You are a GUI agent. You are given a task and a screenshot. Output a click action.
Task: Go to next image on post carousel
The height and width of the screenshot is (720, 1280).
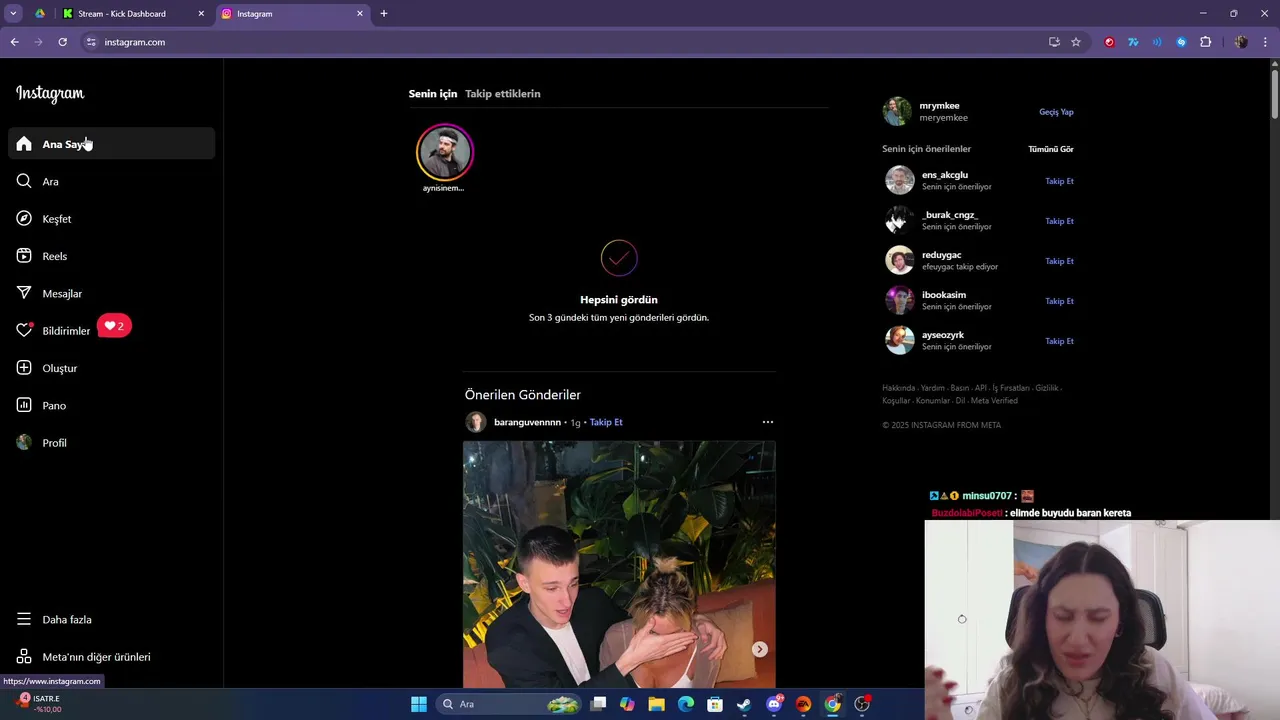(760, 649)
